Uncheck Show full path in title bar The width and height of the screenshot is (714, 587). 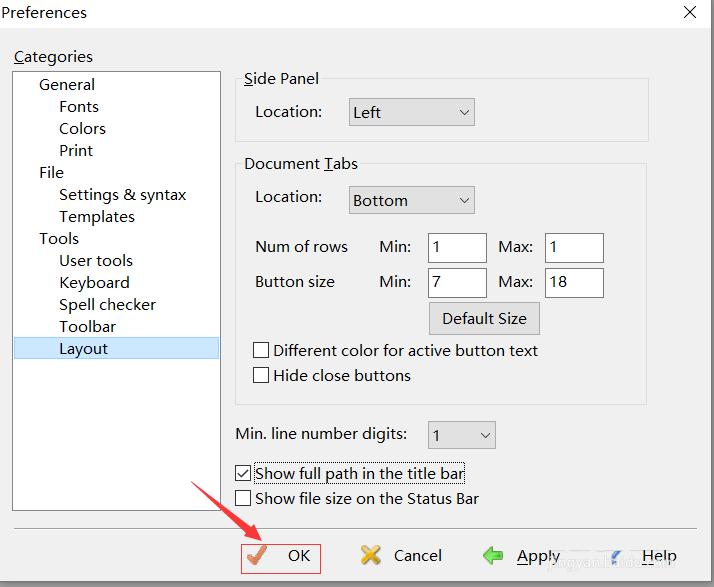(243, 473)
